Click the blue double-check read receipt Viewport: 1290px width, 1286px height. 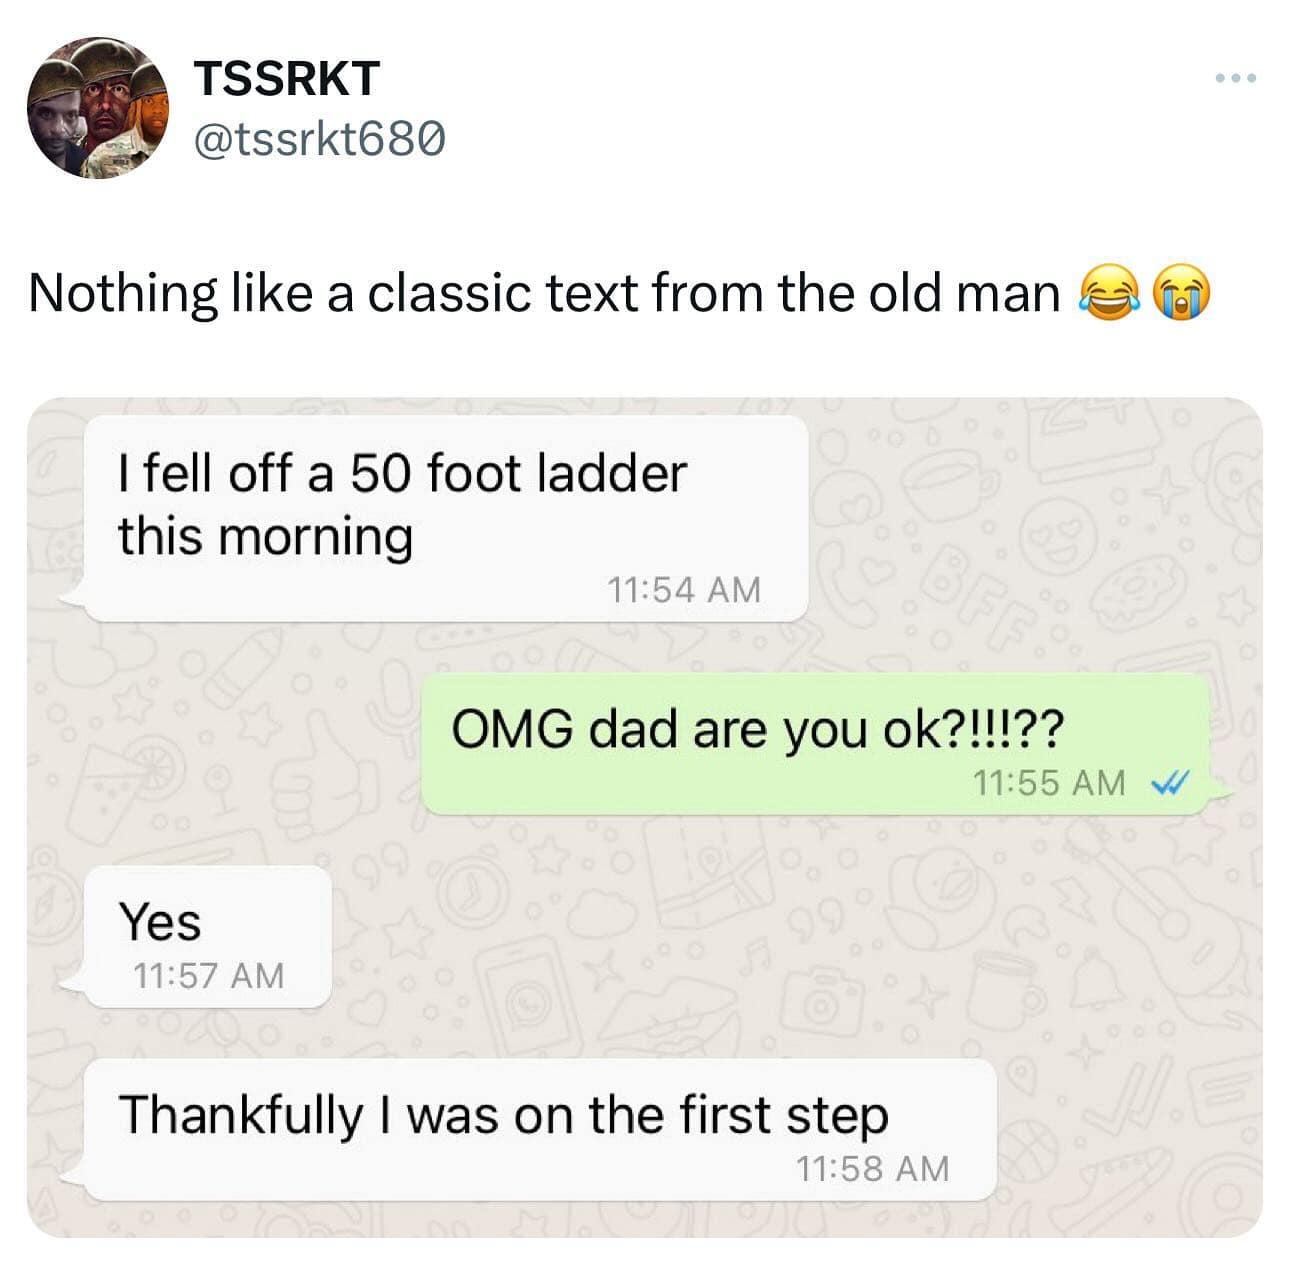click(x=1169, y=782)
